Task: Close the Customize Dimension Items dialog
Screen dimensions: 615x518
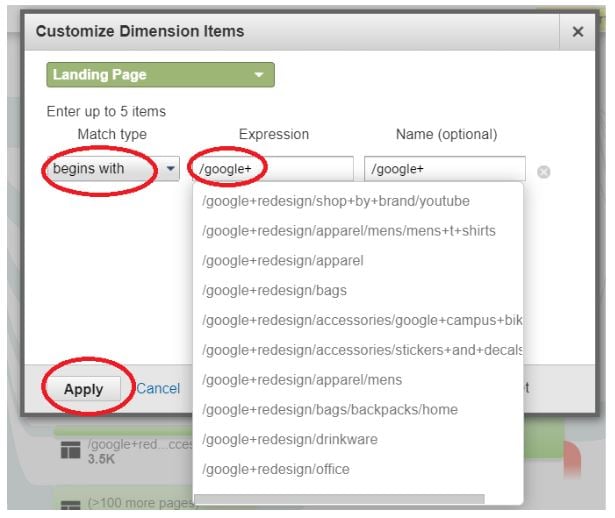Action: click(x=578, y=32)
